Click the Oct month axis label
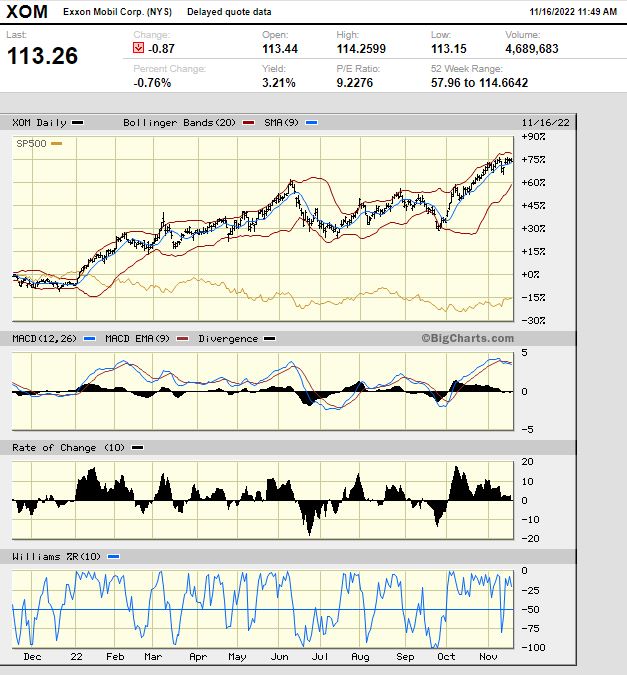This screenshot has width=627, height=675. click(x=446, y=656)
